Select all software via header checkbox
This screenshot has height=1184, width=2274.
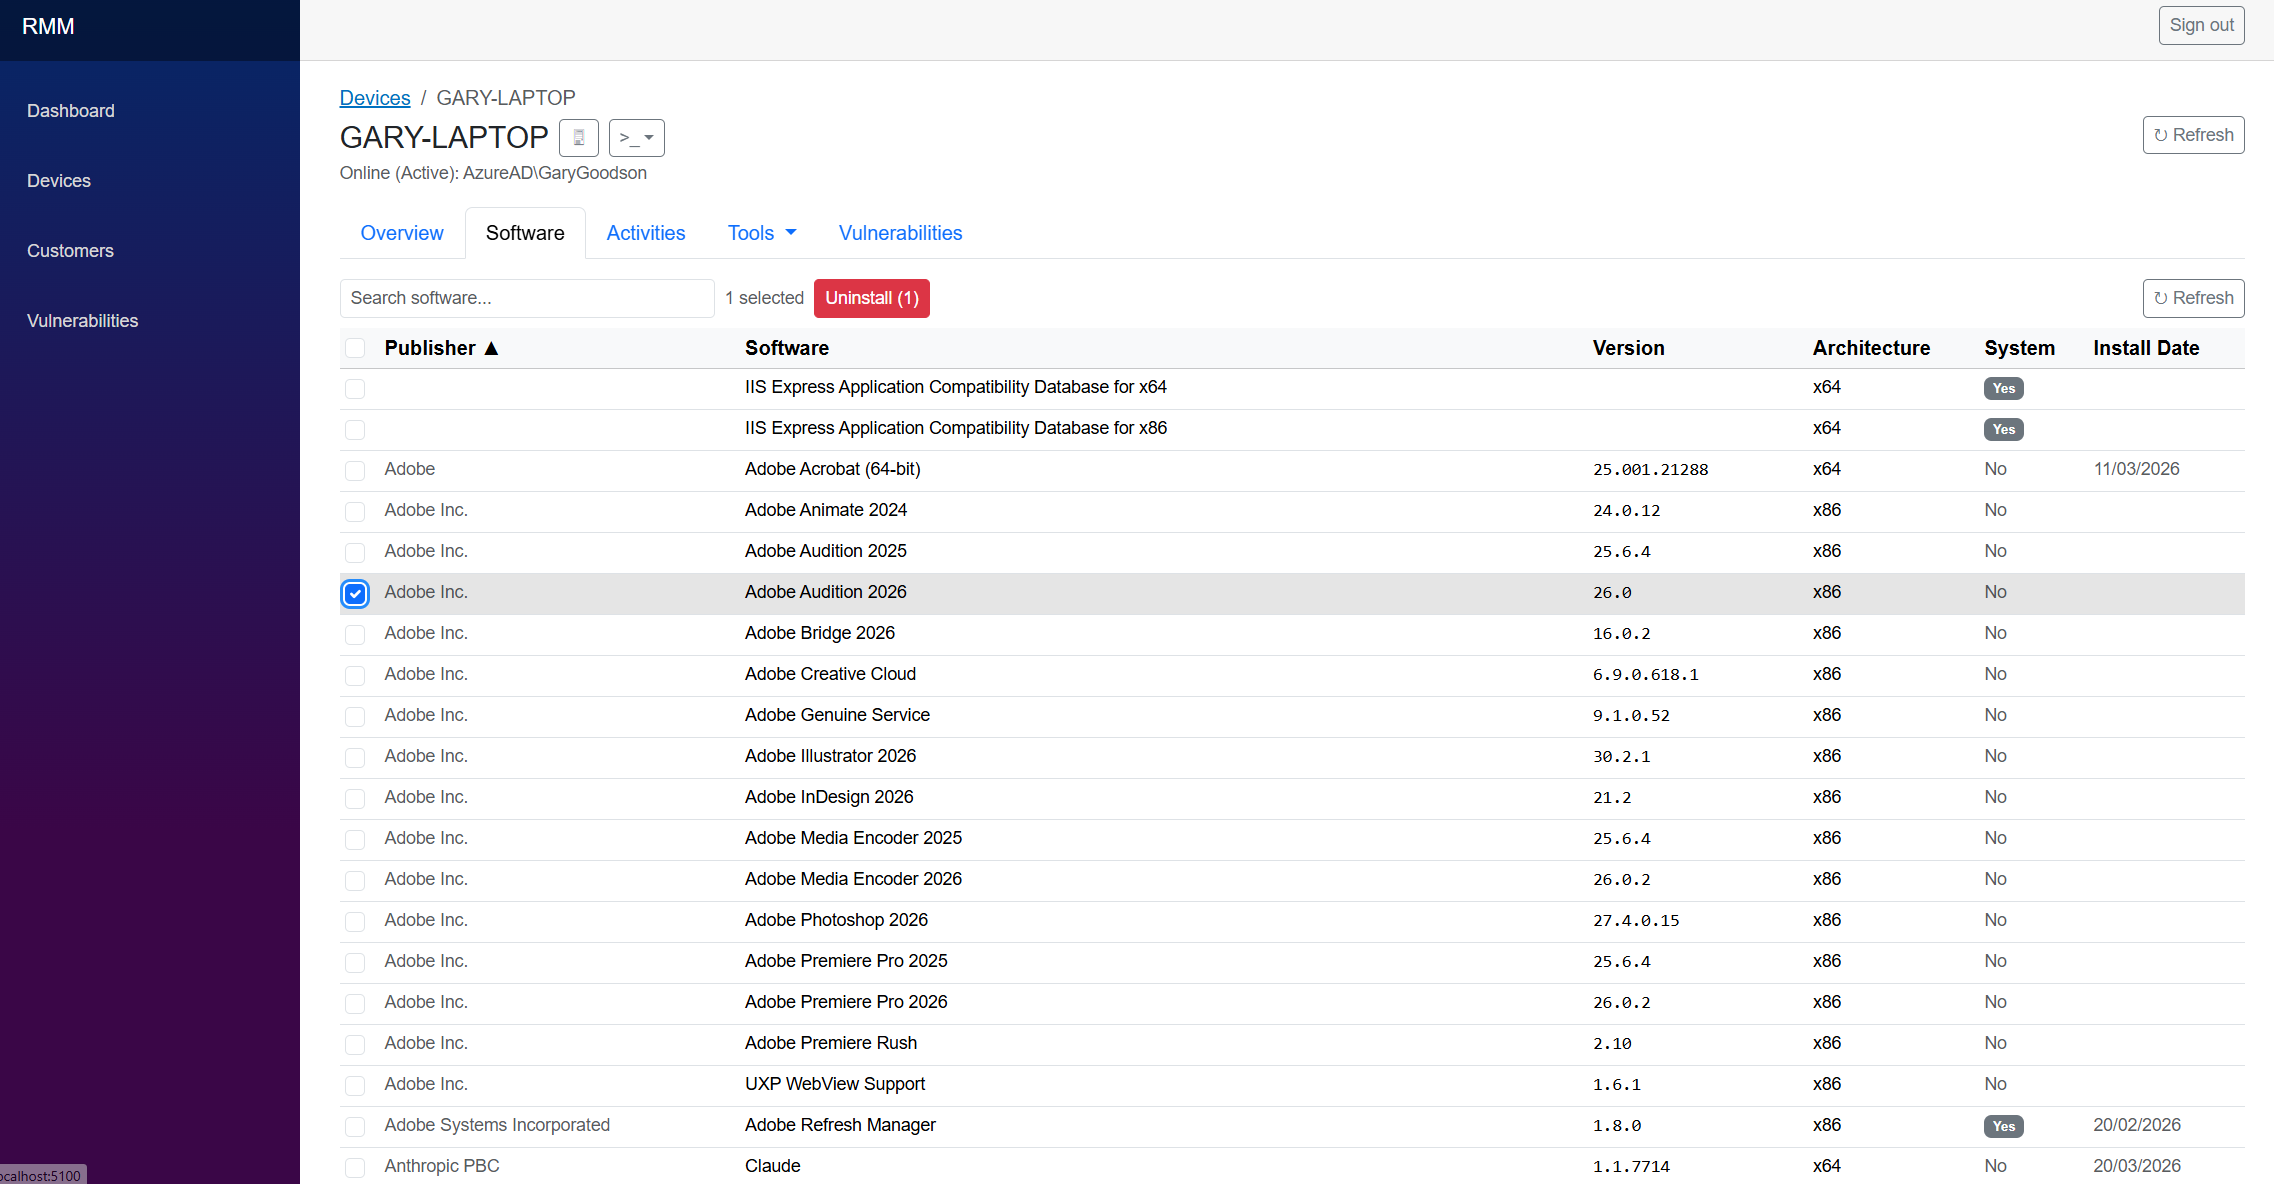point(355,347)
